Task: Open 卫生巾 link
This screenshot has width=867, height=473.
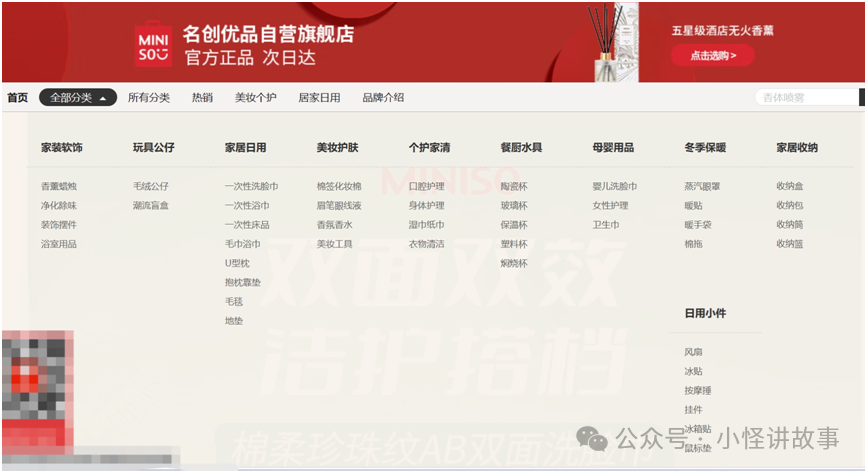Action: 606,225
